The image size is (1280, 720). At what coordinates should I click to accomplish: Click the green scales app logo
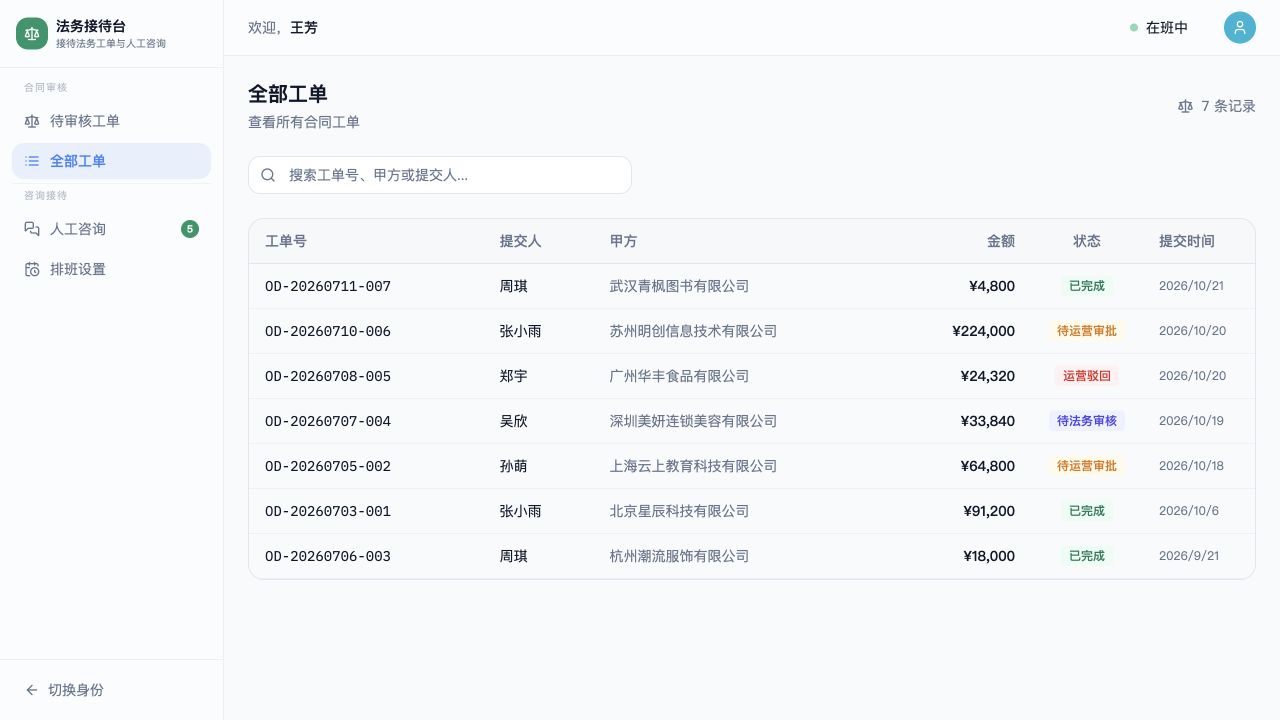pos(32,33)
